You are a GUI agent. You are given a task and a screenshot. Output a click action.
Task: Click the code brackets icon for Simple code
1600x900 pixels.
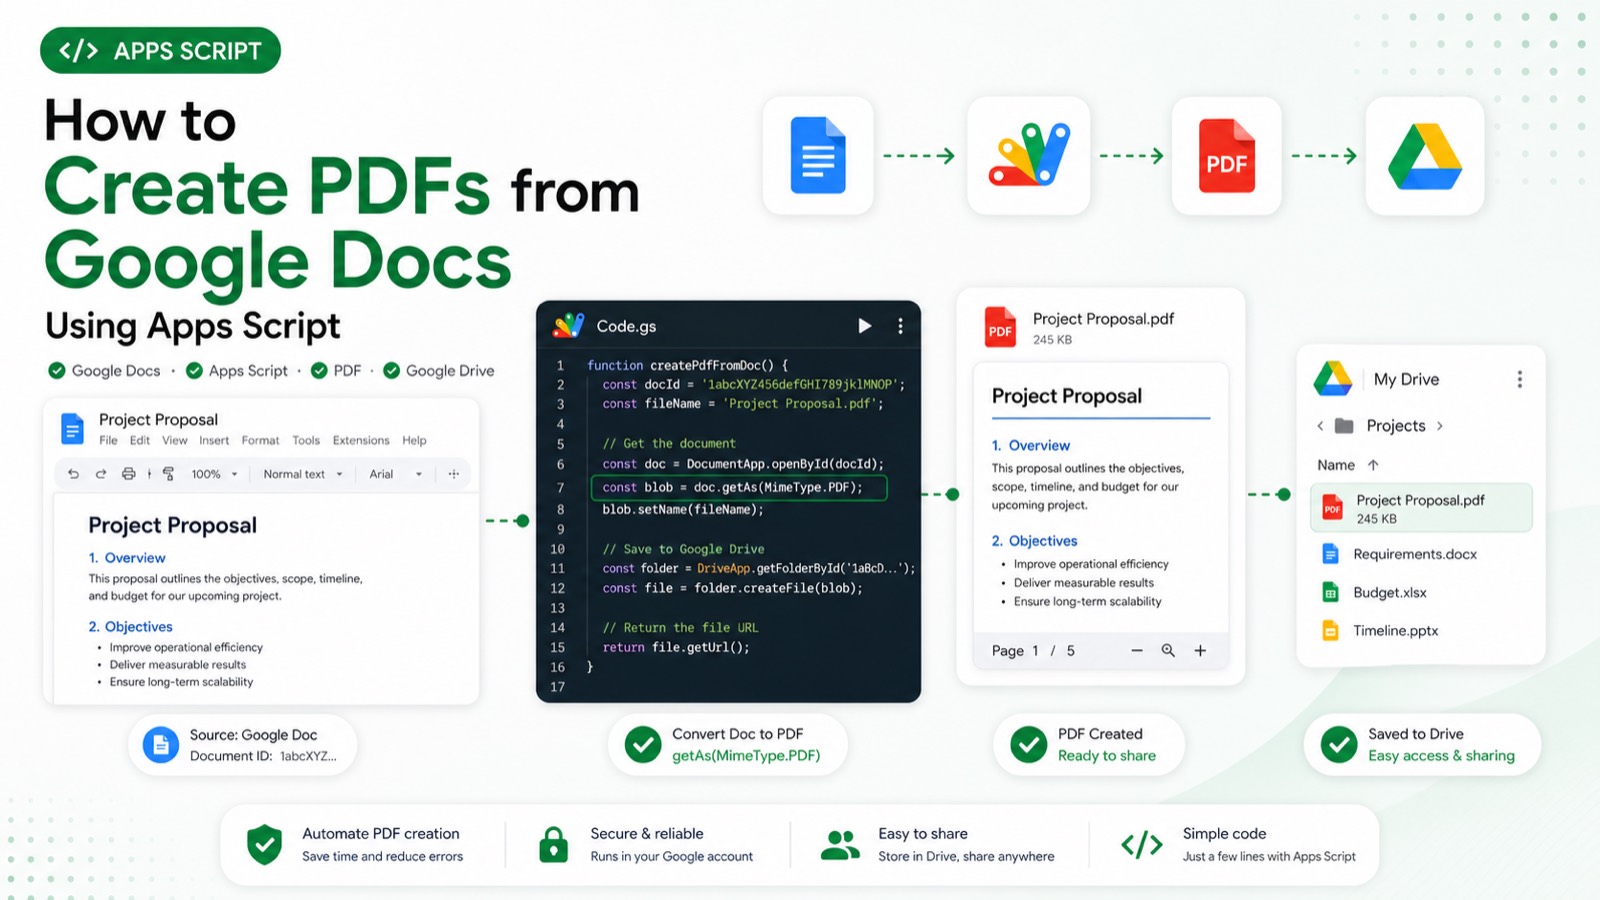tap(1141, 845)
